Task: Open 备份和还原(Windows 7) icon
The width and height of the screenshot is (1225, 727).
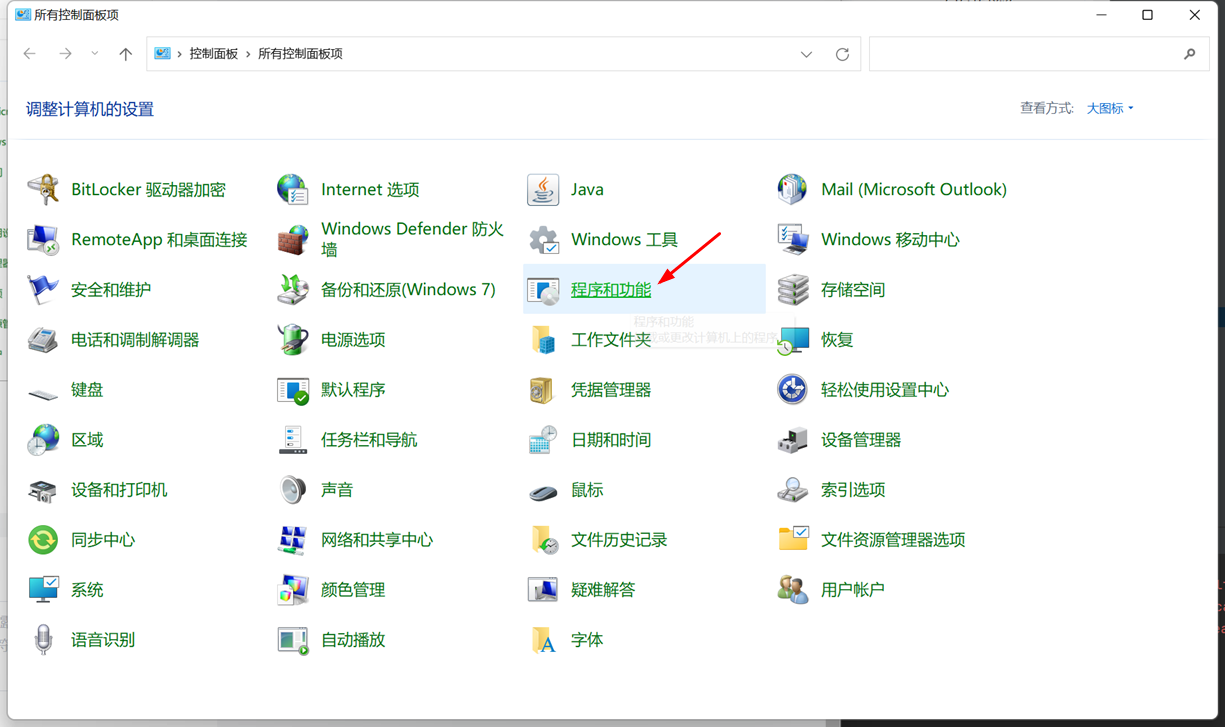Action: coord(293,290)
